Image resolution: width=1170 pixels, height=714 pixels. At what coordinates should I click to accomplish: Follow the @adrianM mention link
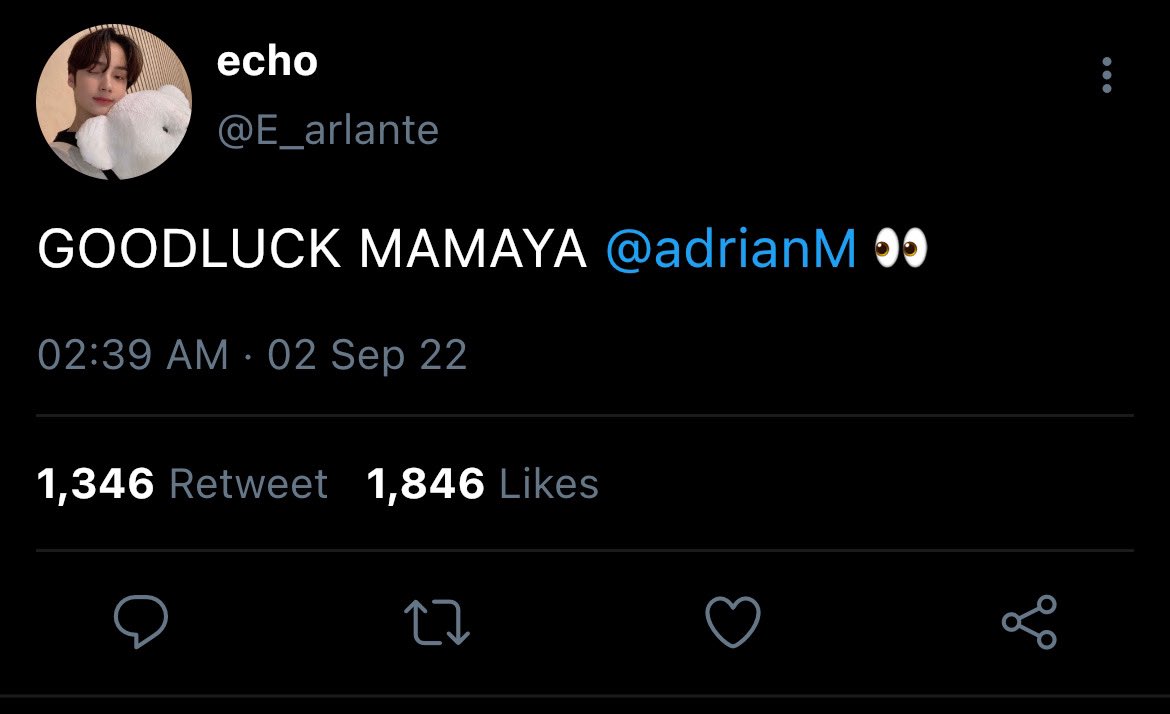(x=731, y=248)
